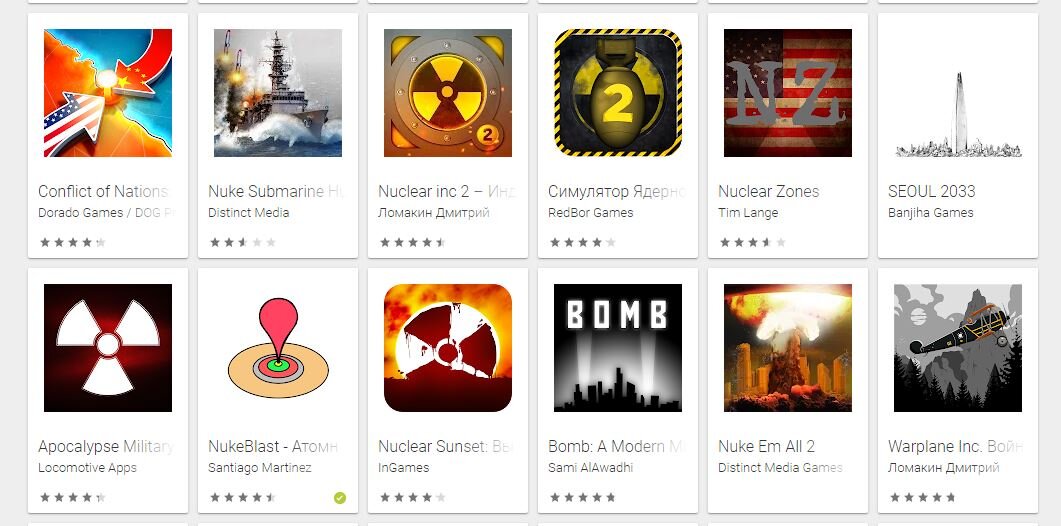Open developer link Dorado Games
The image size is (1061, 526).
pyautogui.click(x=81, y=213)
